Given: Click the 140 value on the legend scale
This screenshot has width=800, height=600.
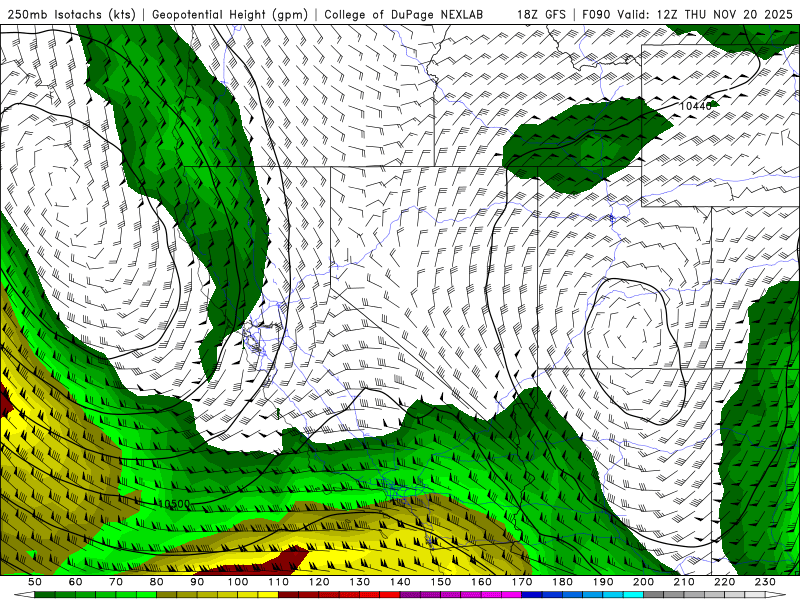Looking at the screenshot, I should click(x=401, y=582).
